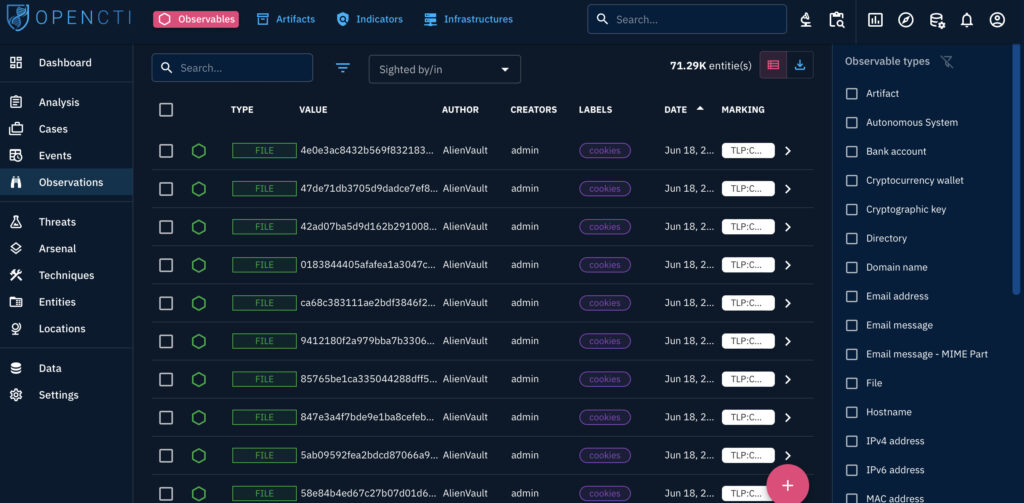Open the Sighted by/in dropdown
1024x503 pixels.
pos(444,69)
